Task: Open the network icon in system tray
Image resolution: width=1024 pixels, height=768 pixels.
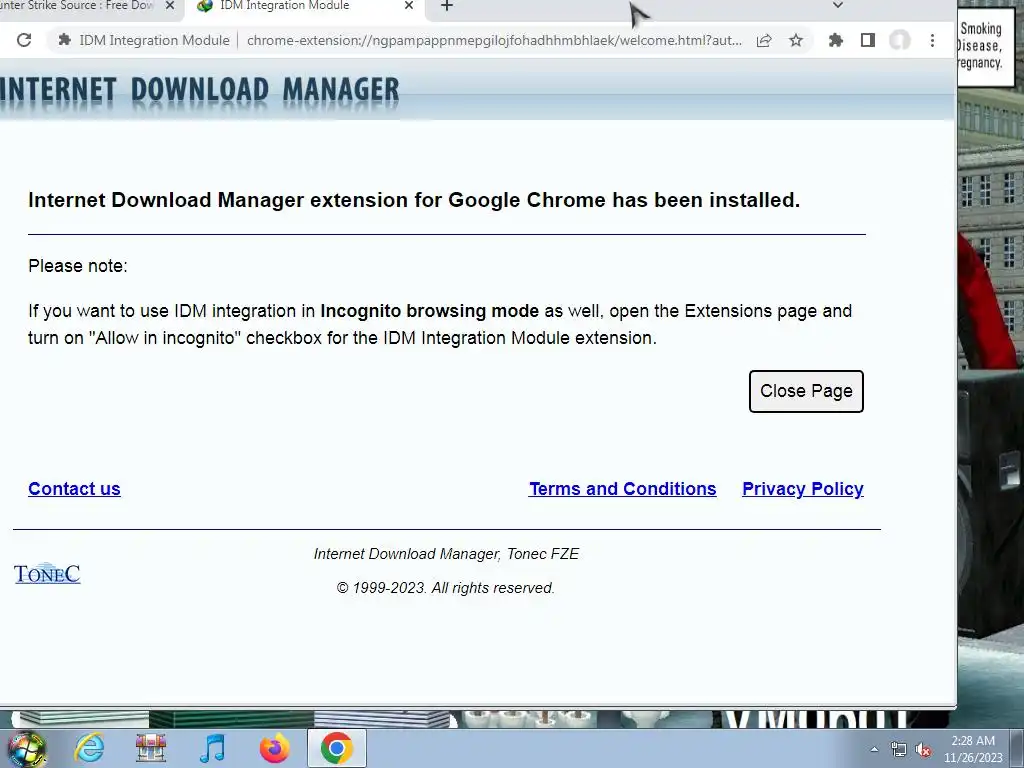Action: (x=899, y=749)
